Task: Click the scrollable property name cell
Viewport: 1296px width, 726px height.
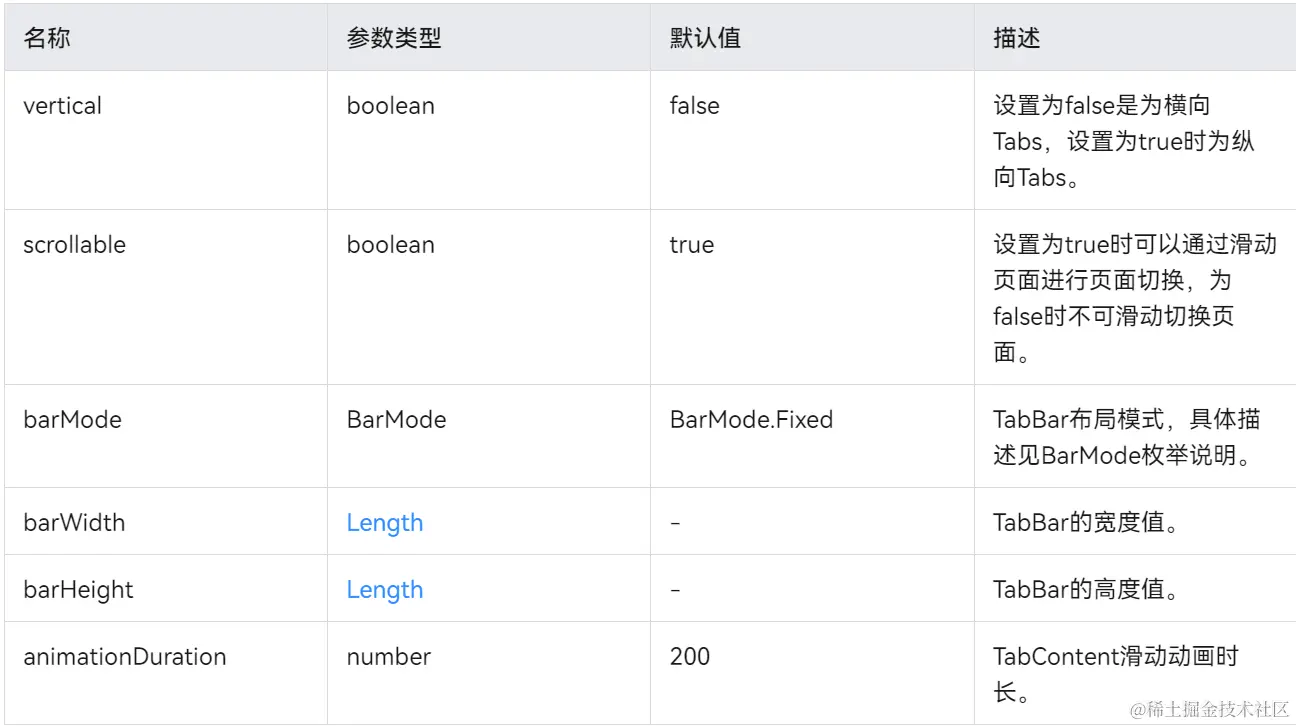Action: pos(75,244)
